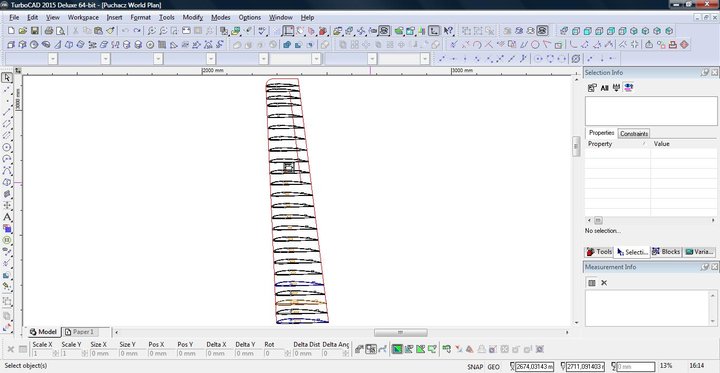The height and width of the screenshot is (373, 720).
Task: Open the zoom percentage 13% selector
Action: (x=666, y=366)
